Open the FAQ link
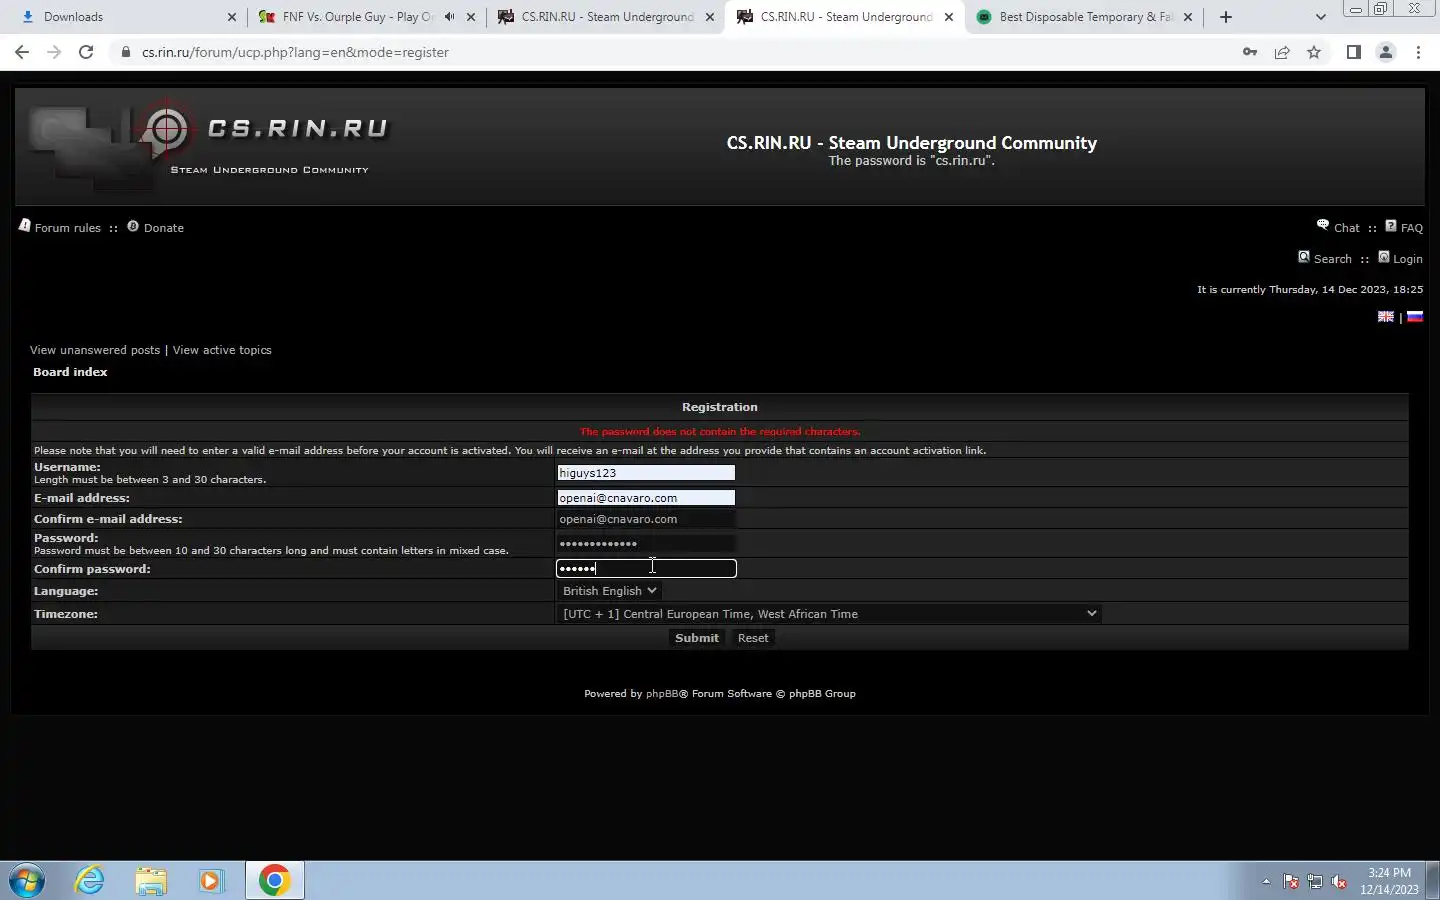The width and height of the screenshot is (1440, 900). point(1411,228)
